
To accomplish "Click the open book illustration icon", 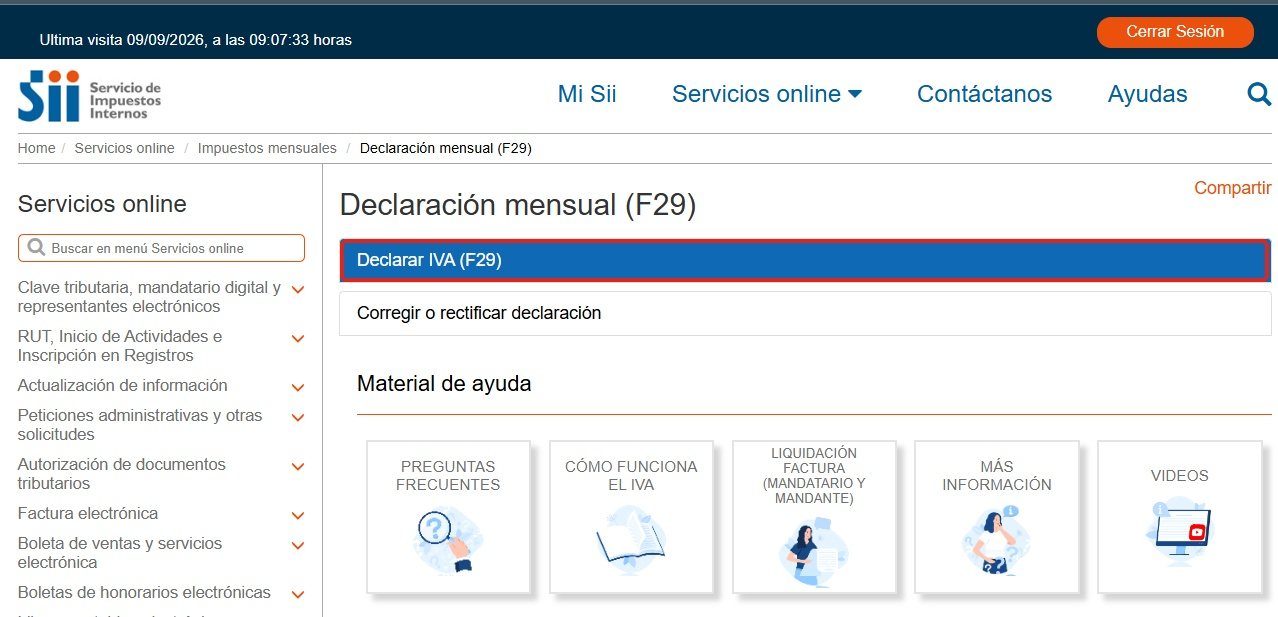I will pyautogui.click(x=631, y=540).
